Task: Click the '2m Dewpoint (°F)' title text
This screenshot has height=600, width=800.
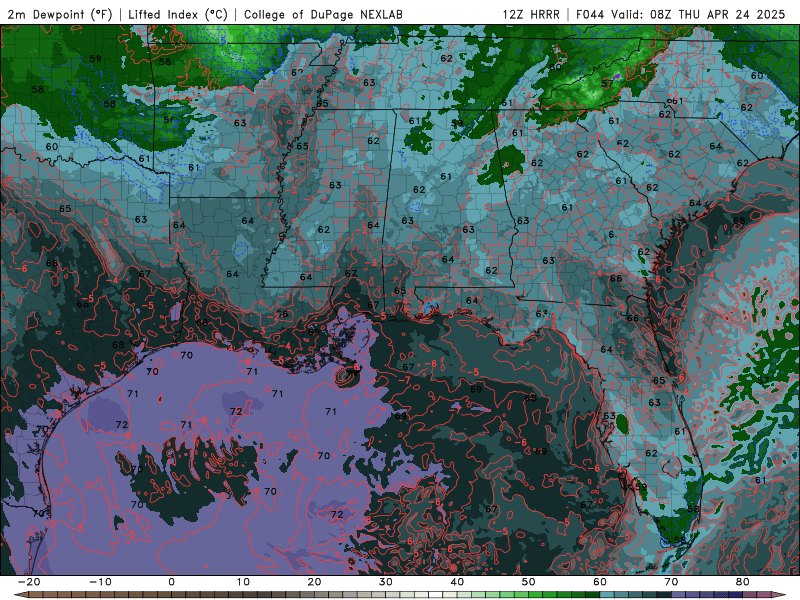Action: click(60, 15)
